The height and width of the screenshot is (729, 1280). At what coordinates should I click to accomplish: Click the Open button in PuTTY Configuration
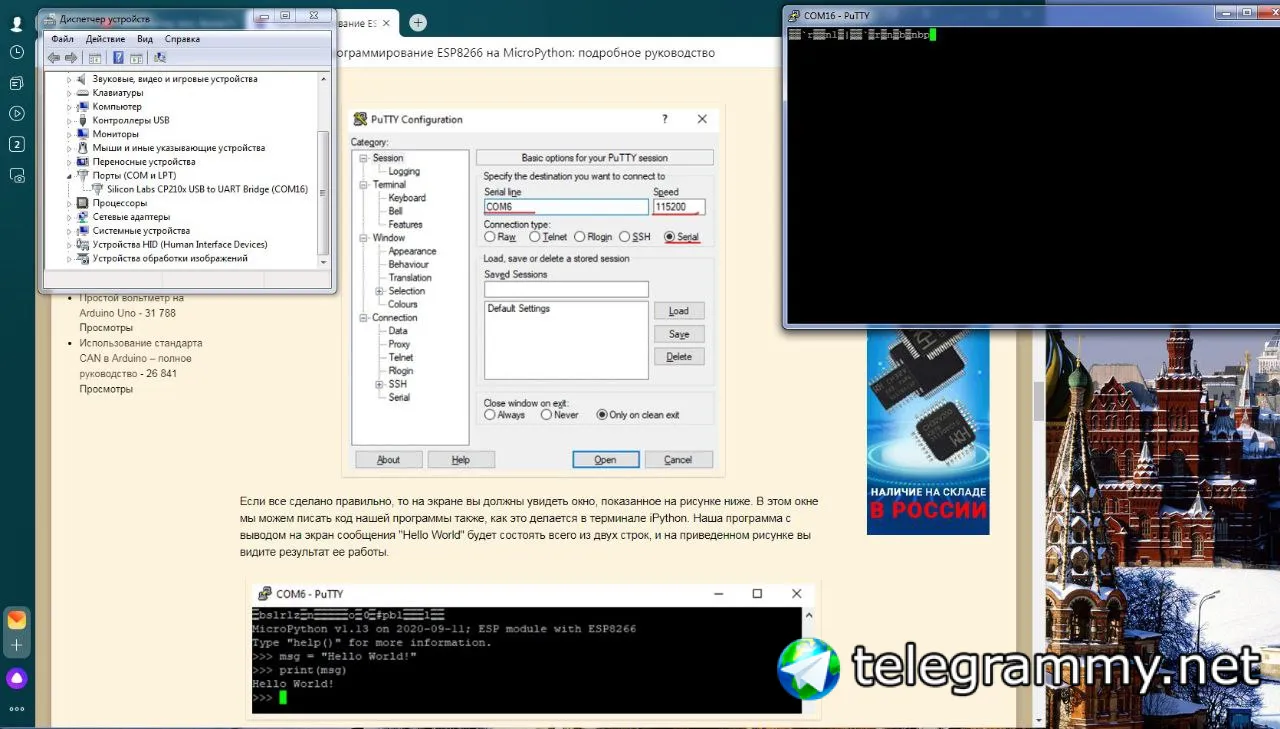tap(606, 459)
